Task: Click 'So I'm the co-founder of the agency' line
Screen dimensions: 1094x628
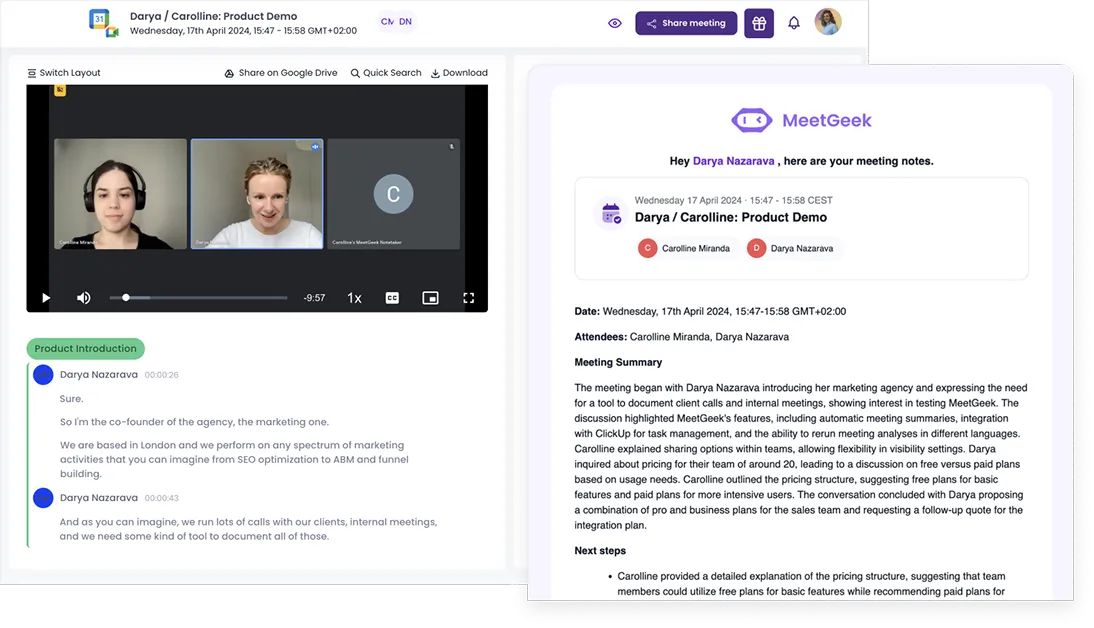Action: (x=194, y=421)
